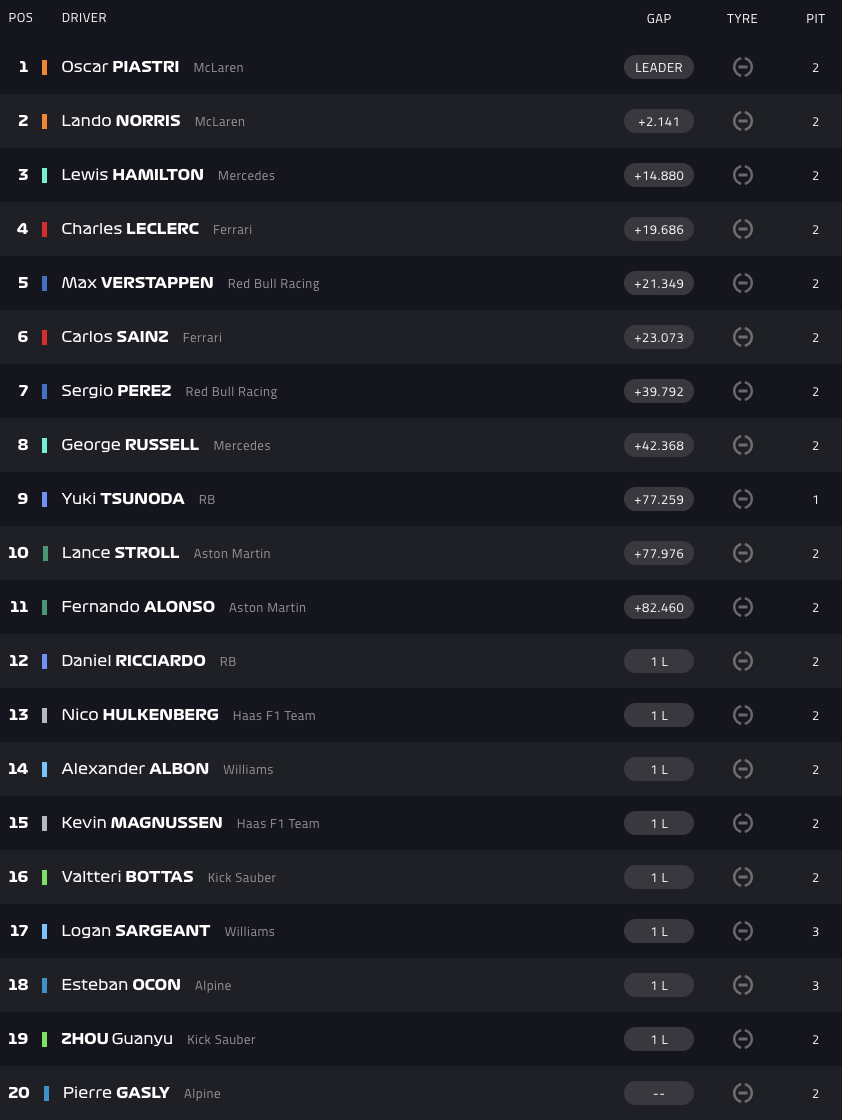Select the LEADER gap badge
Viewport: 842px width, 1120px height.
(x=659, y=67)
